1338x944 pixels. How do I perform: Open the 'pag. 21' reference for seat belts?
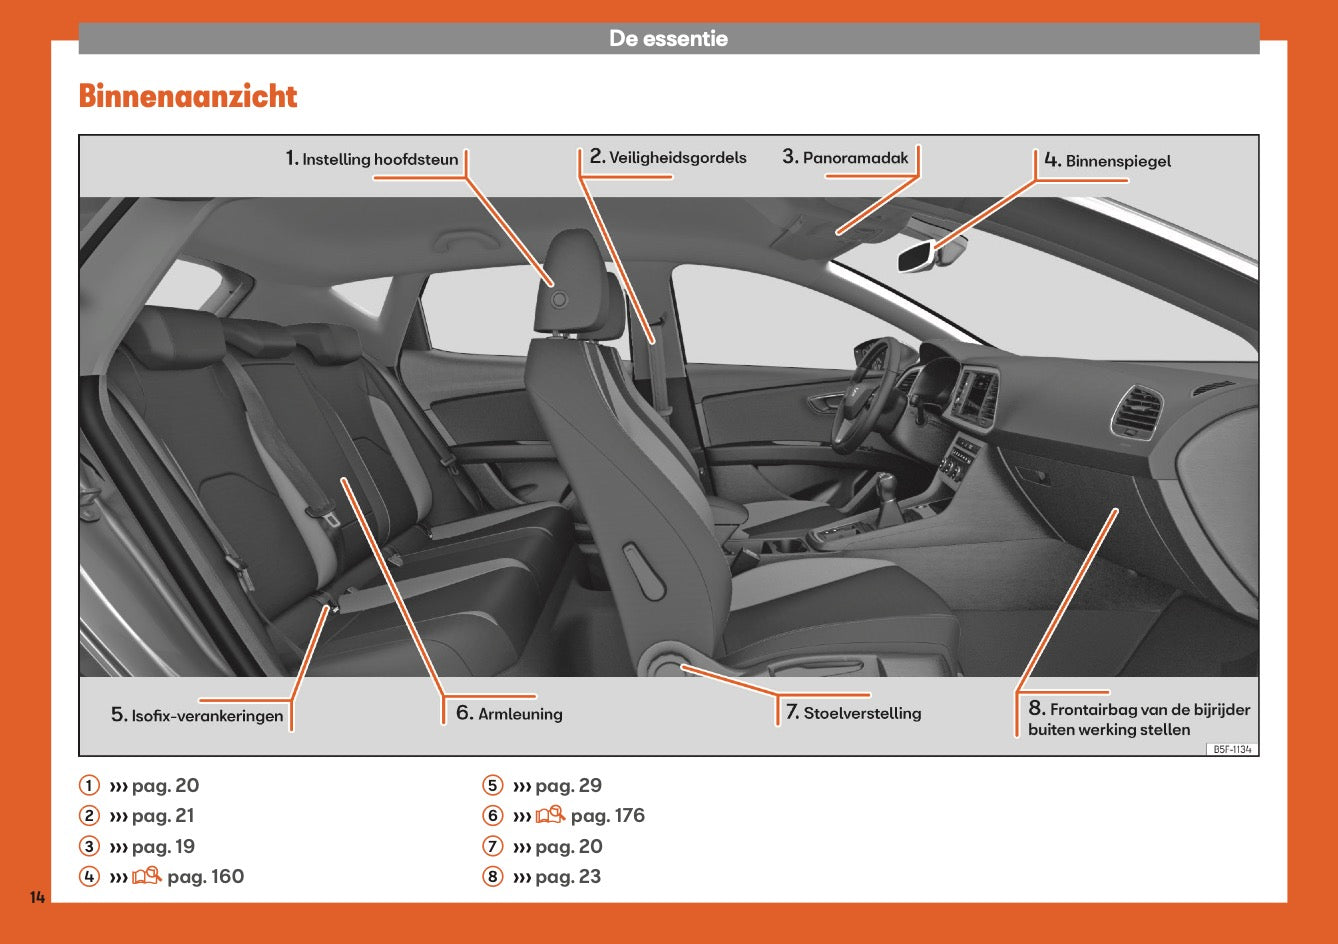[x=163, y=816]
